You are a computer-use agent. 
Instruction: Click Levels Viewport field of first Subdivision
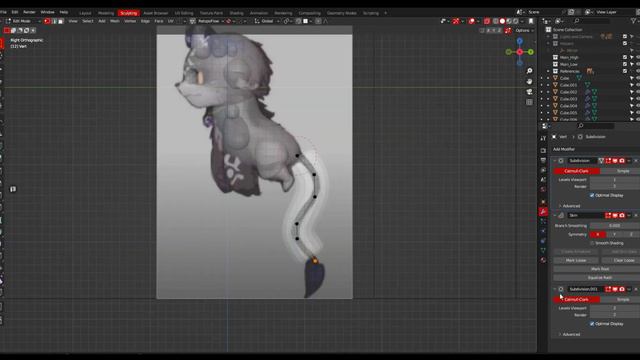615,180
